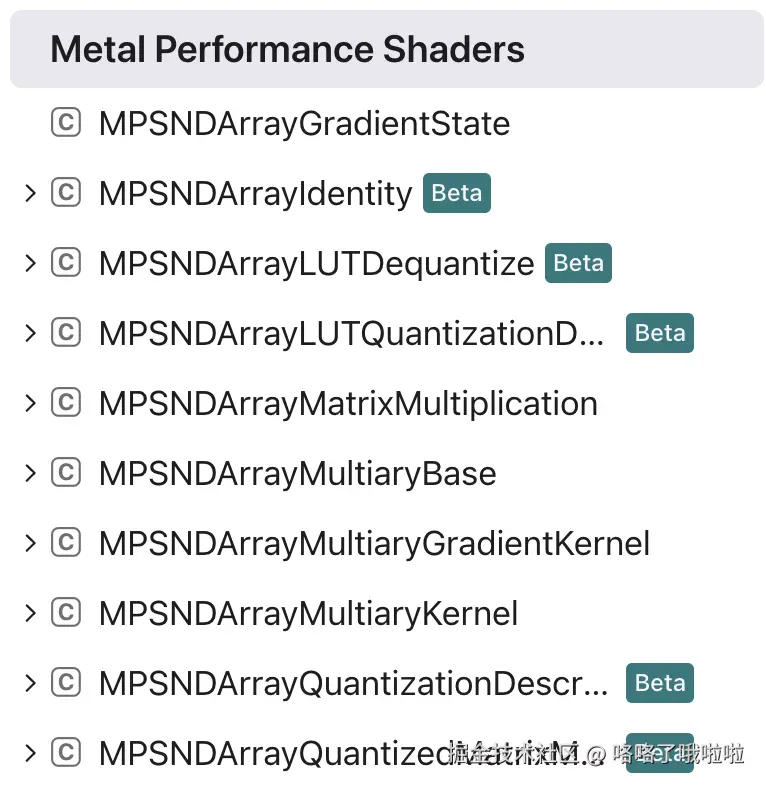Click the class icon beside MPSNDArrayGradientState

66,123
